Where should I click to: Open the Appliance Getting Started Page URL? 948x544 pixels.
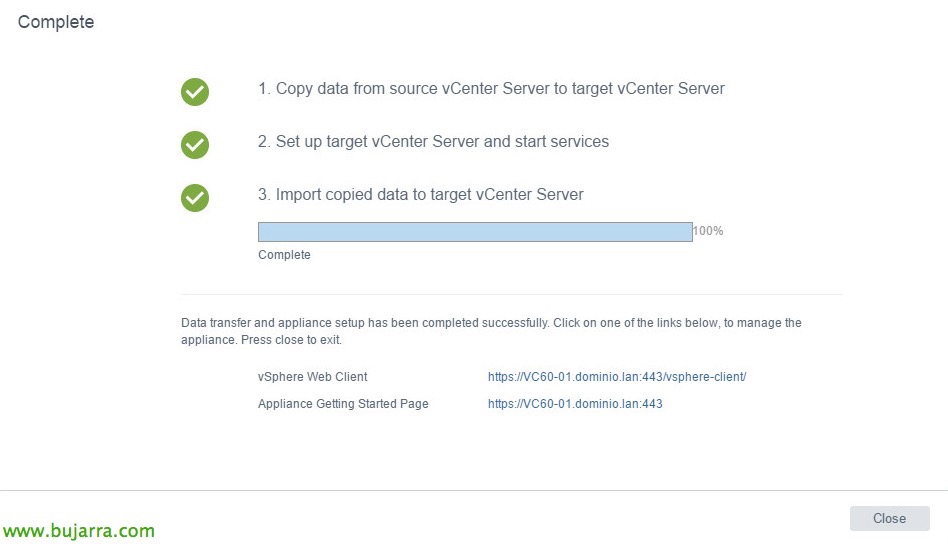575,404
